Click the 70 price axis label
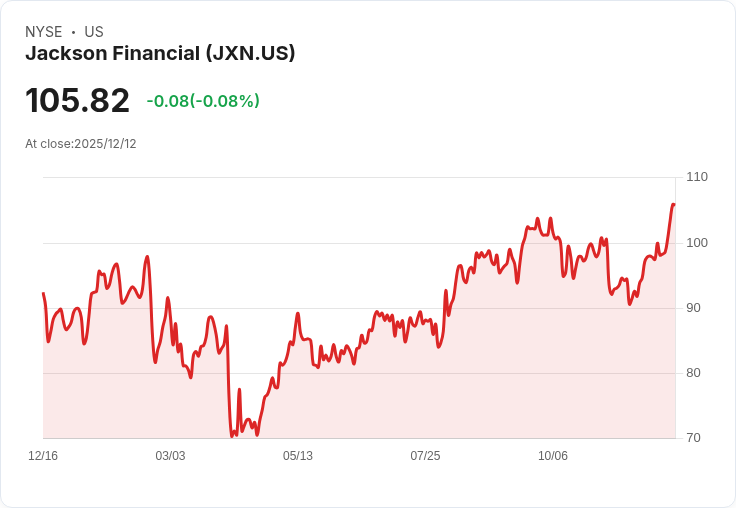Screen dimensions: 736x508 693,438
